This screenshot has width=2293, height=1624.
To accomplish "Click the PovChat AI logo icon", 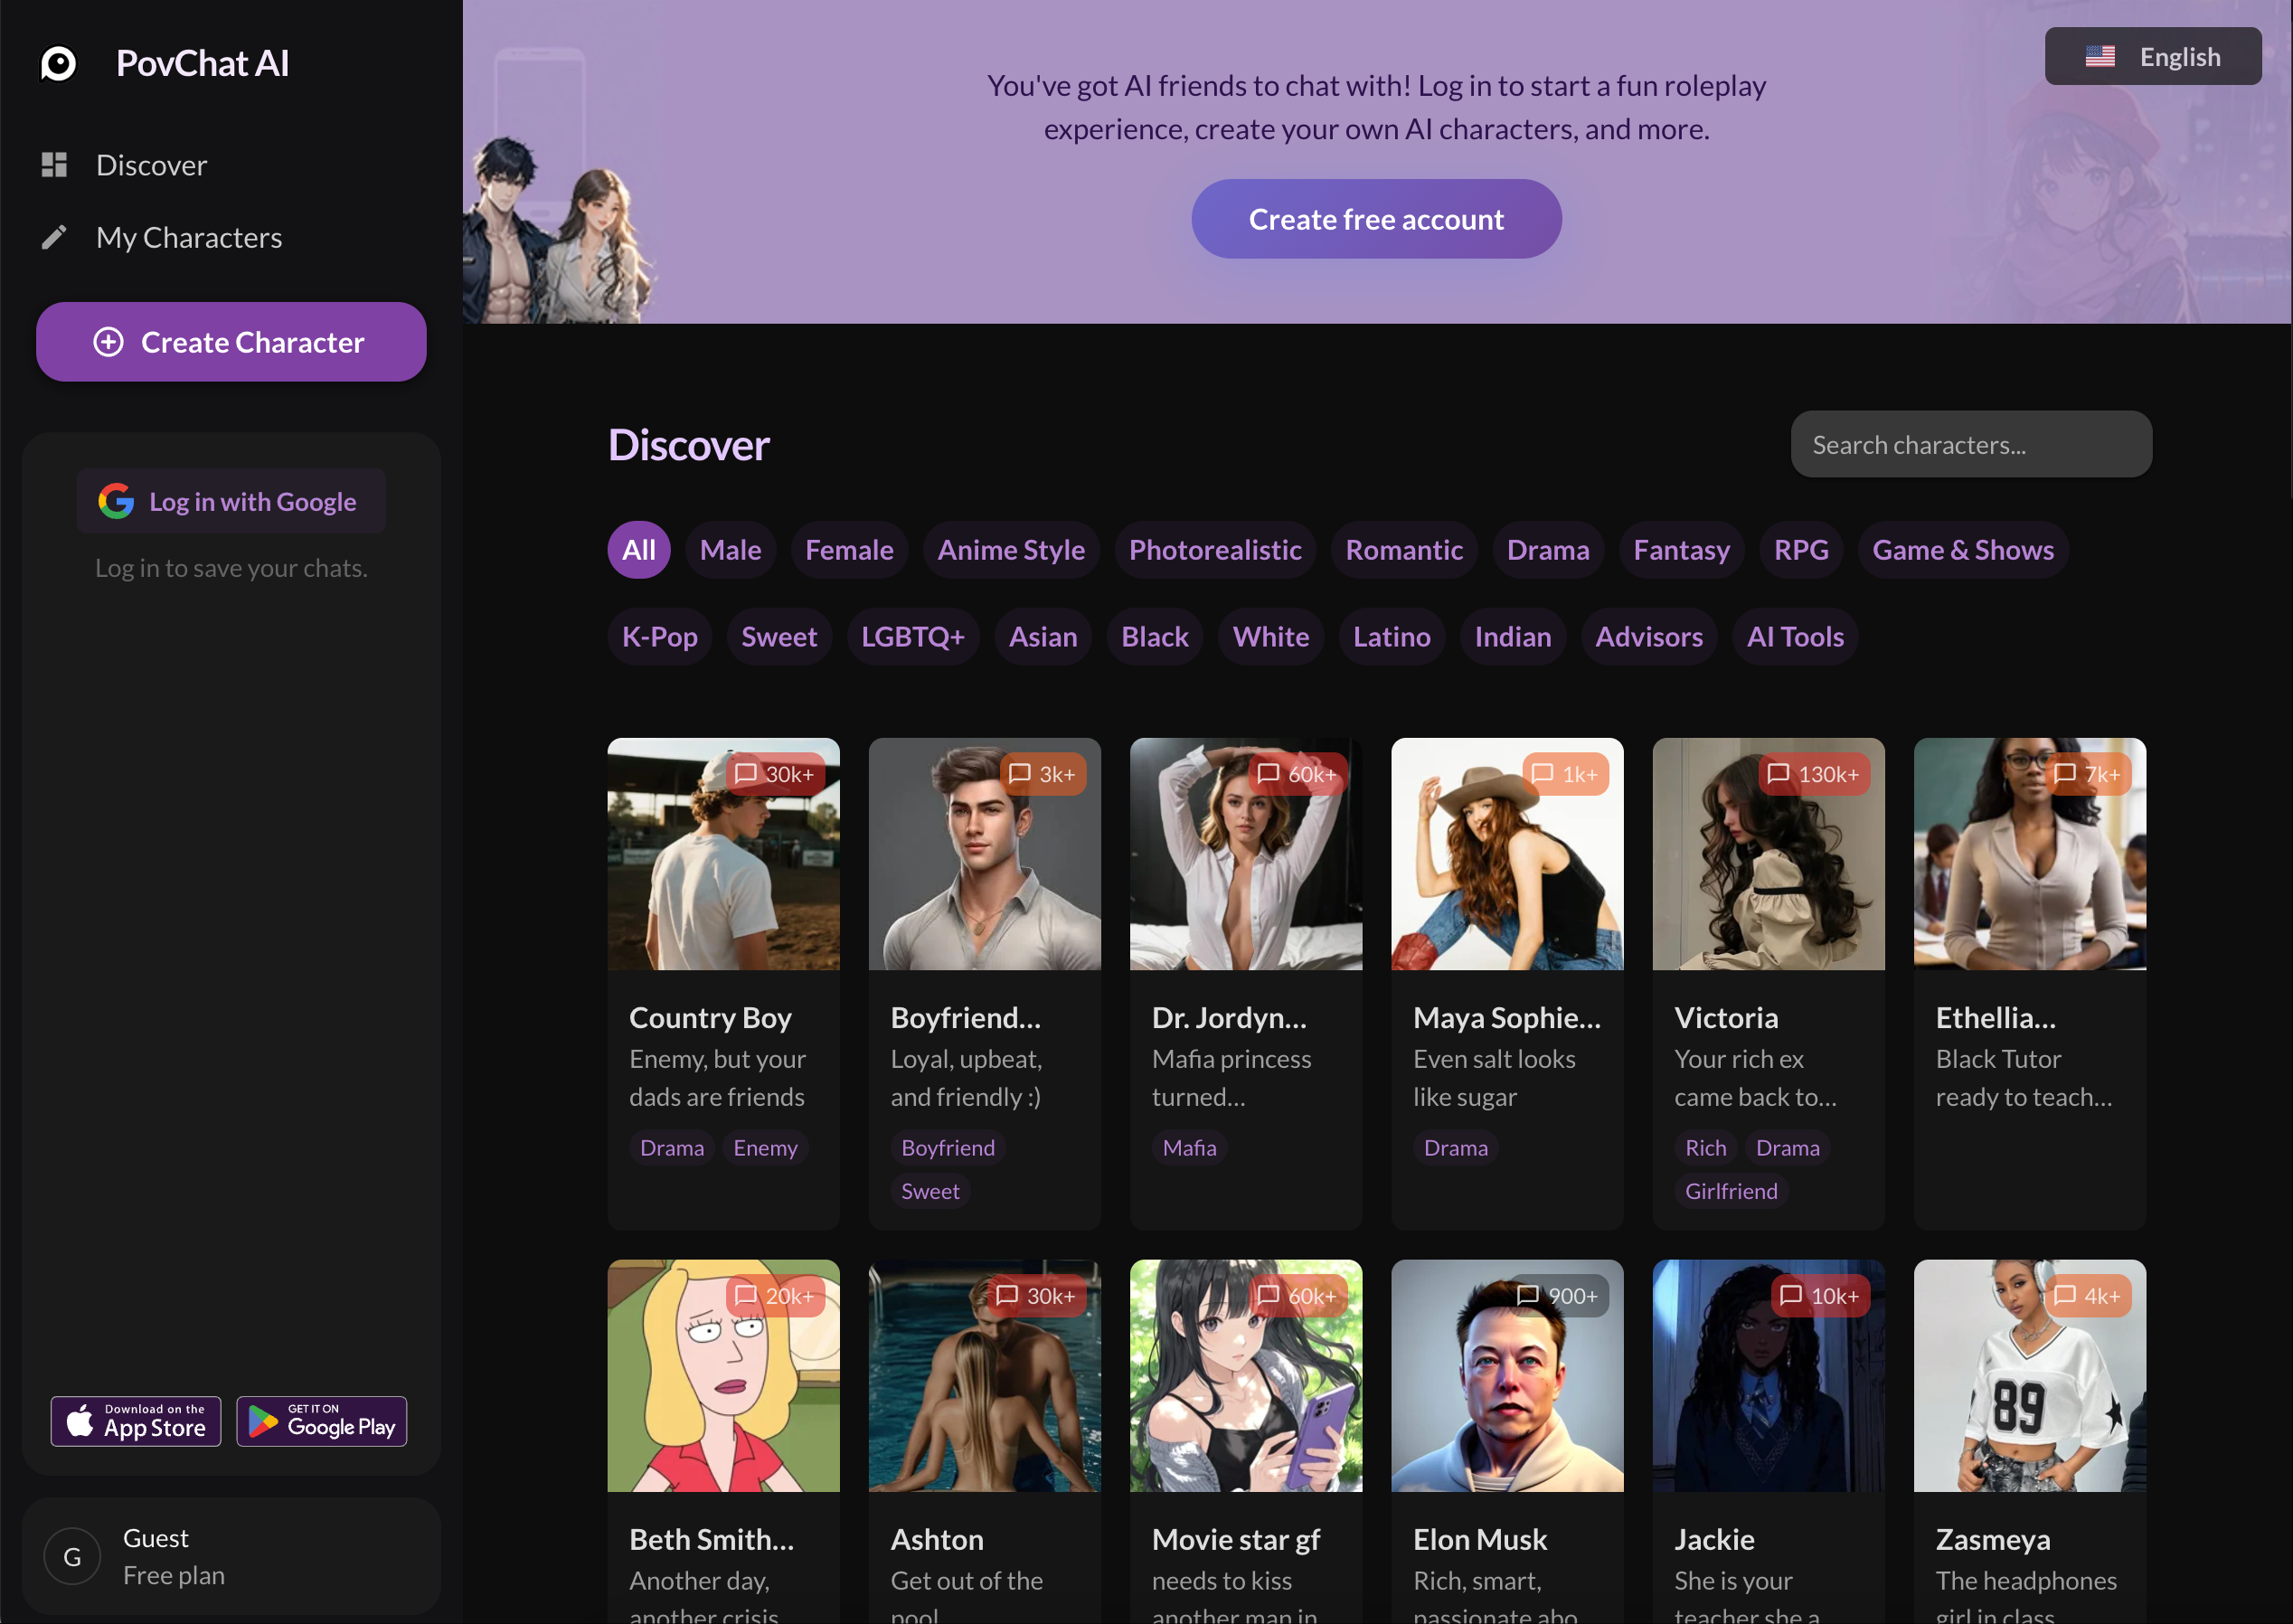I will click(x=58, y=63).
